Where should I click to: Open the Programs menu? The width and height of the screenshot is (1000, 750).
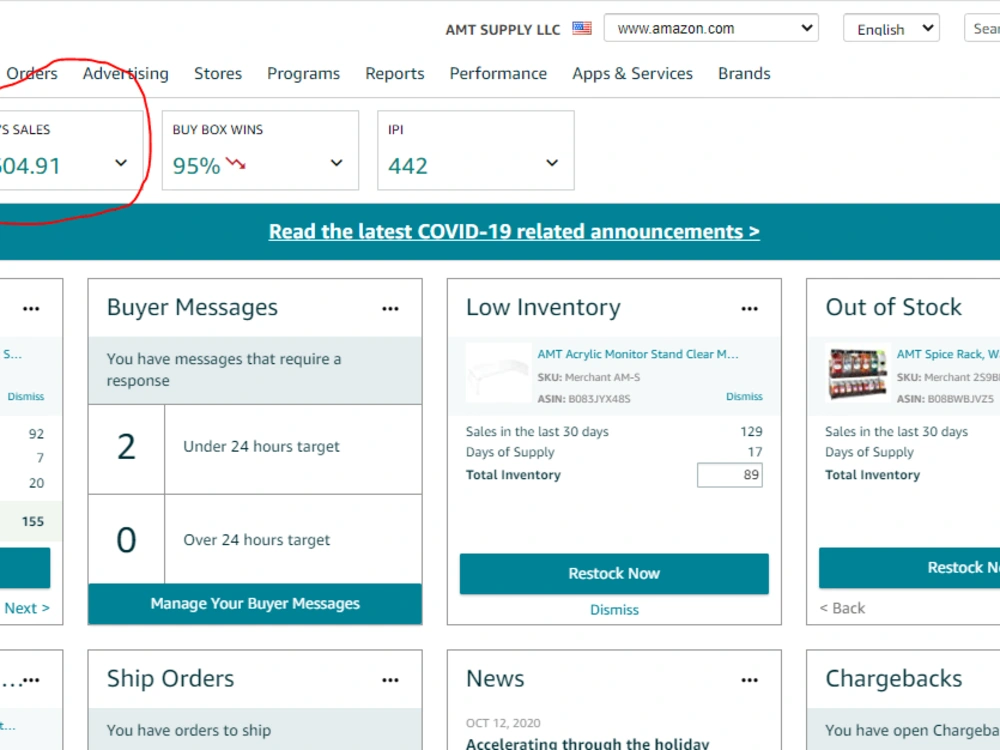click(304, 74)
